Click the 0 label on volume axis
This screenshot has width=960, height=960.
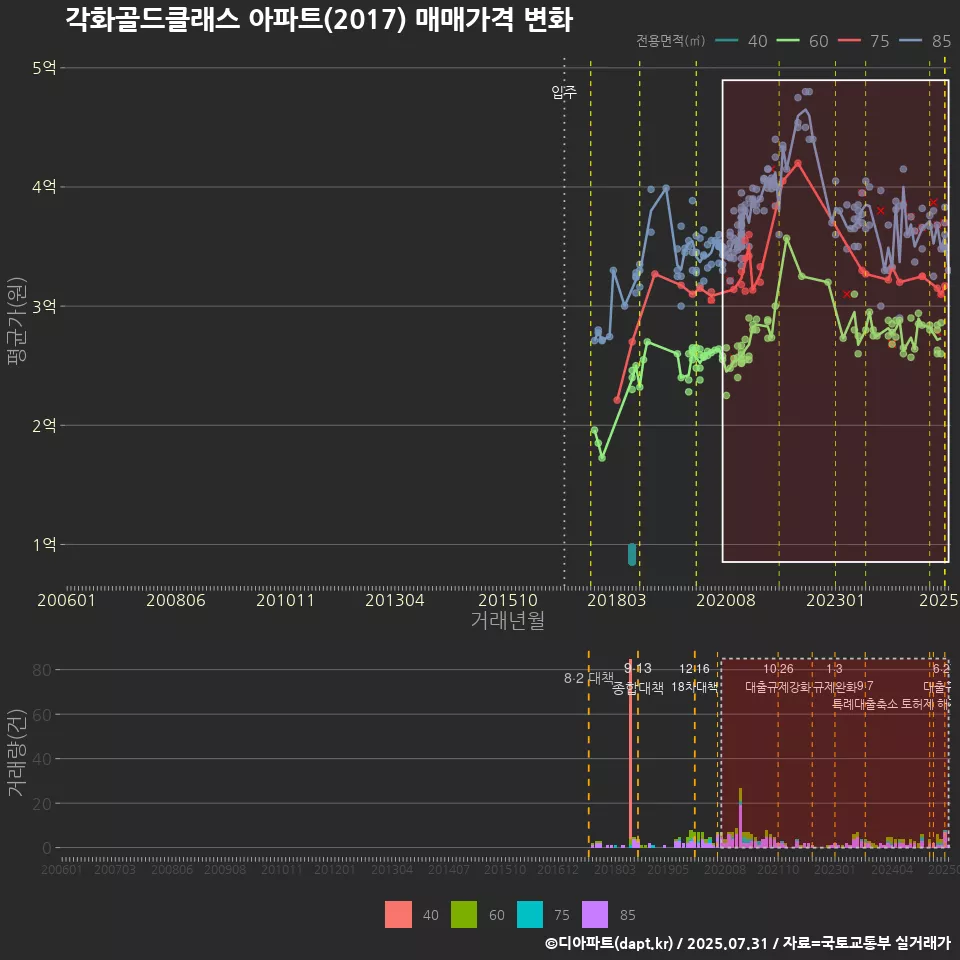coord(47,848)
